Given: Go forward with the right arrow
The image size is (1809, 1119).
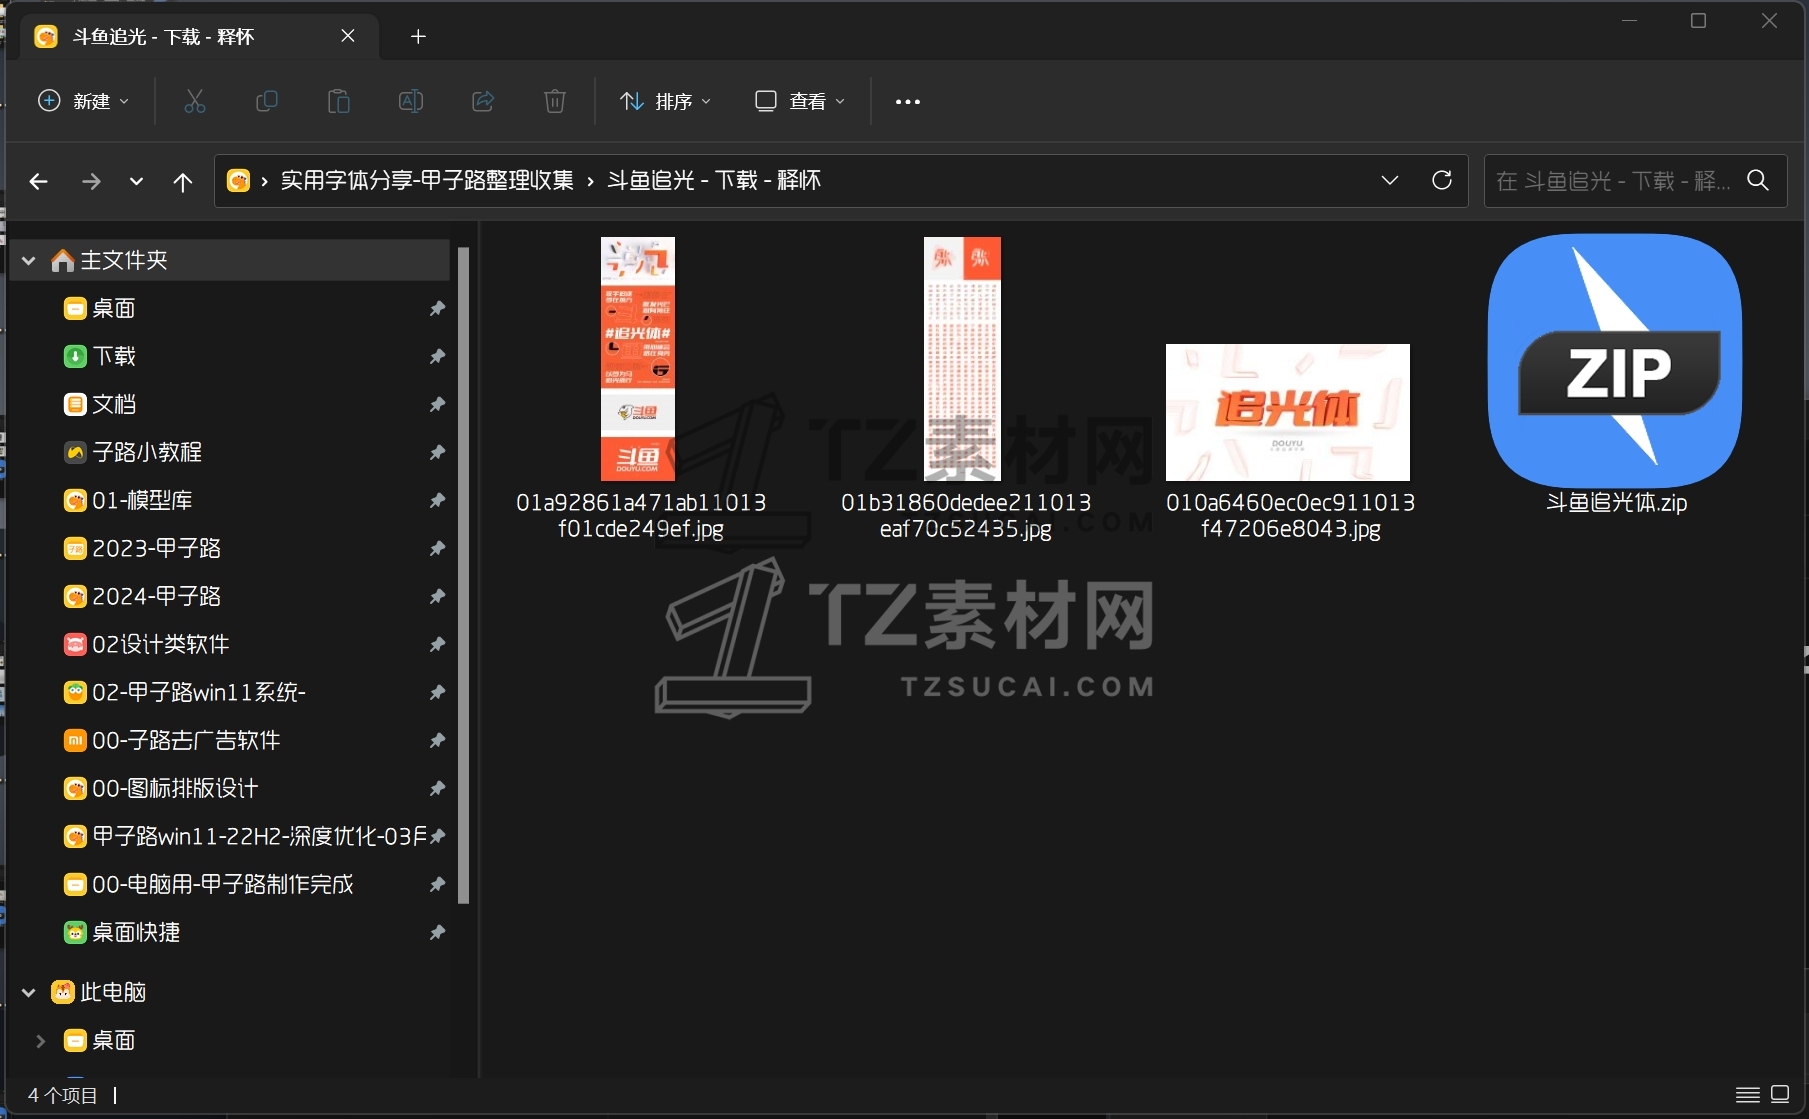Looking at the screenshot, I should (91, 181).
